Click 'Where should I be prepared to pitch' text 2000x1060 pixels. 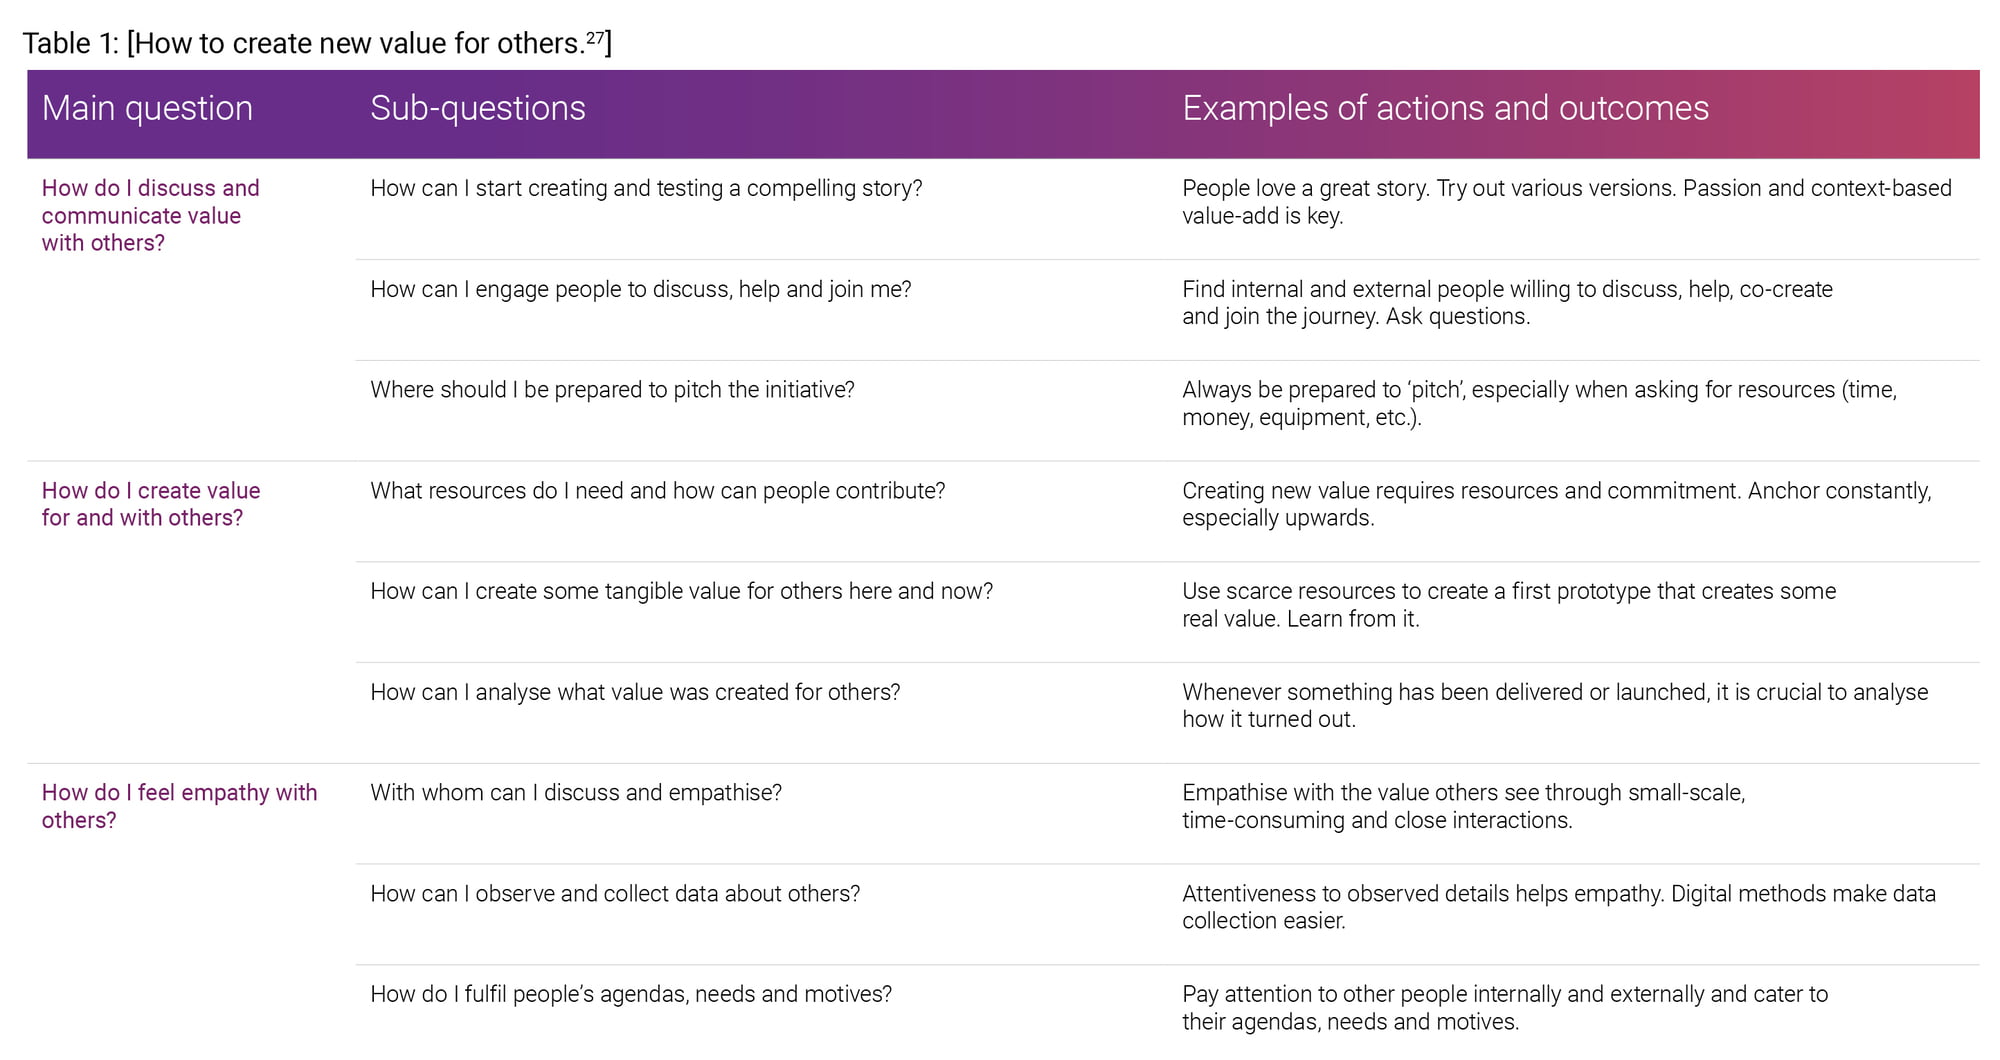click(x=612, y=390)
